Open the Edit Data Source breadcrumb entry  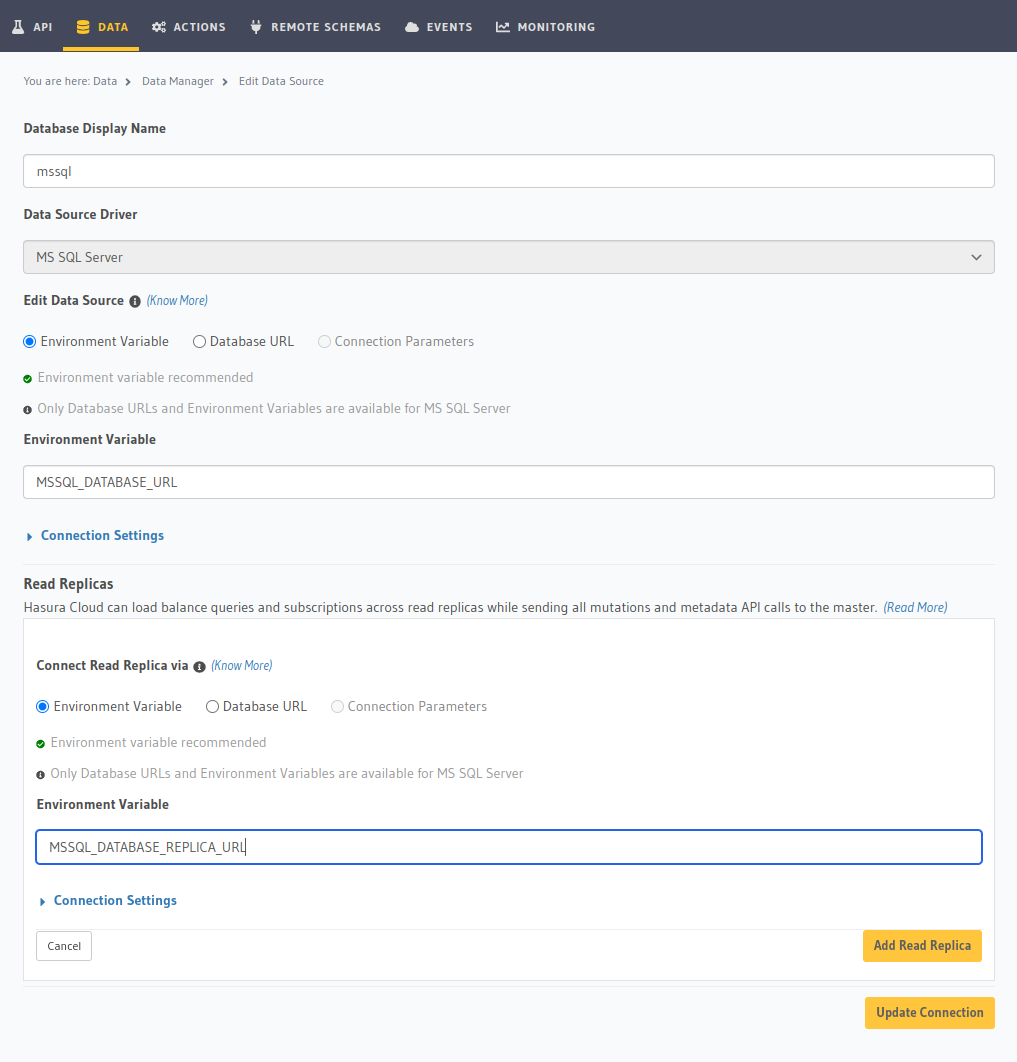tap(281, 81)
